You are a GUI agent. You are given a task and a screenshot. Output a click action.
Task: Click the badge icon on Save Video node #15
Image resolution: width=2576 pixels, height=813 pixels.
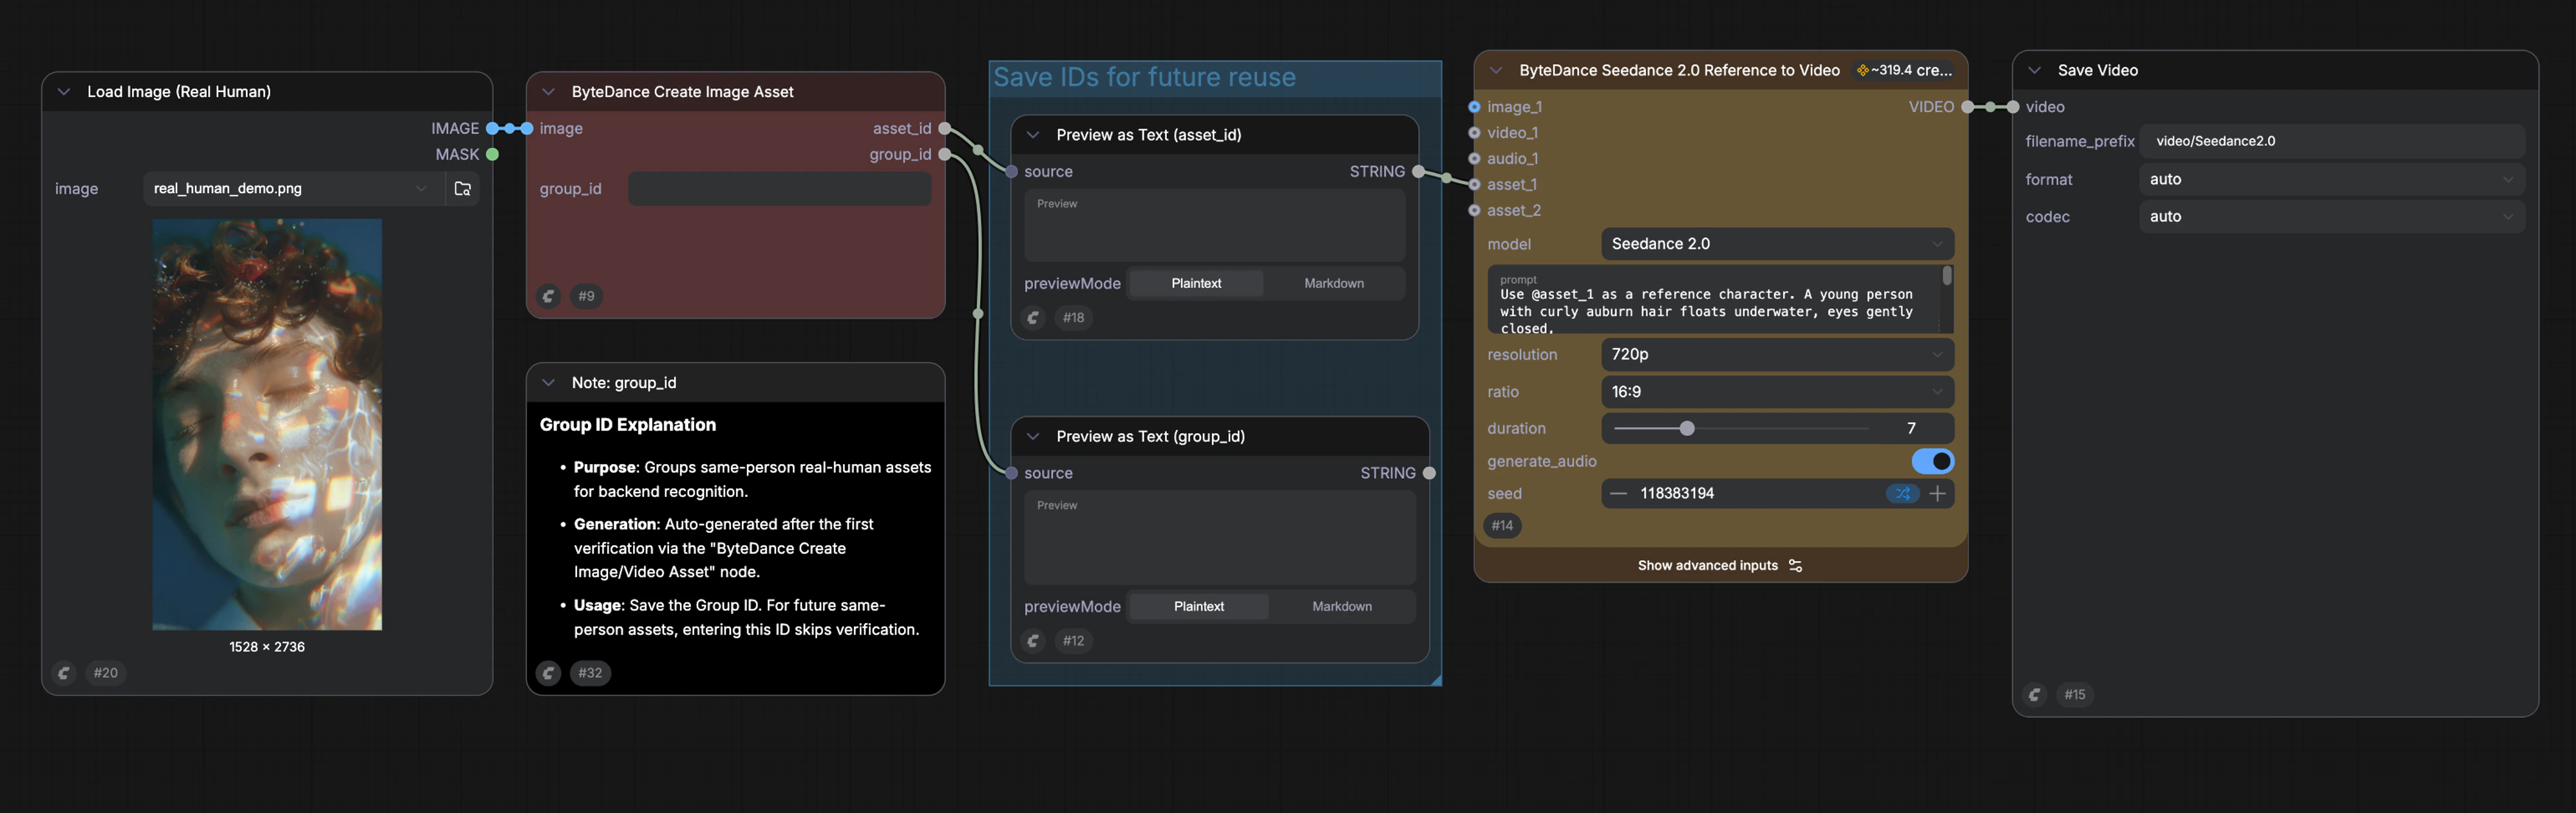[x=2034, y=695]
